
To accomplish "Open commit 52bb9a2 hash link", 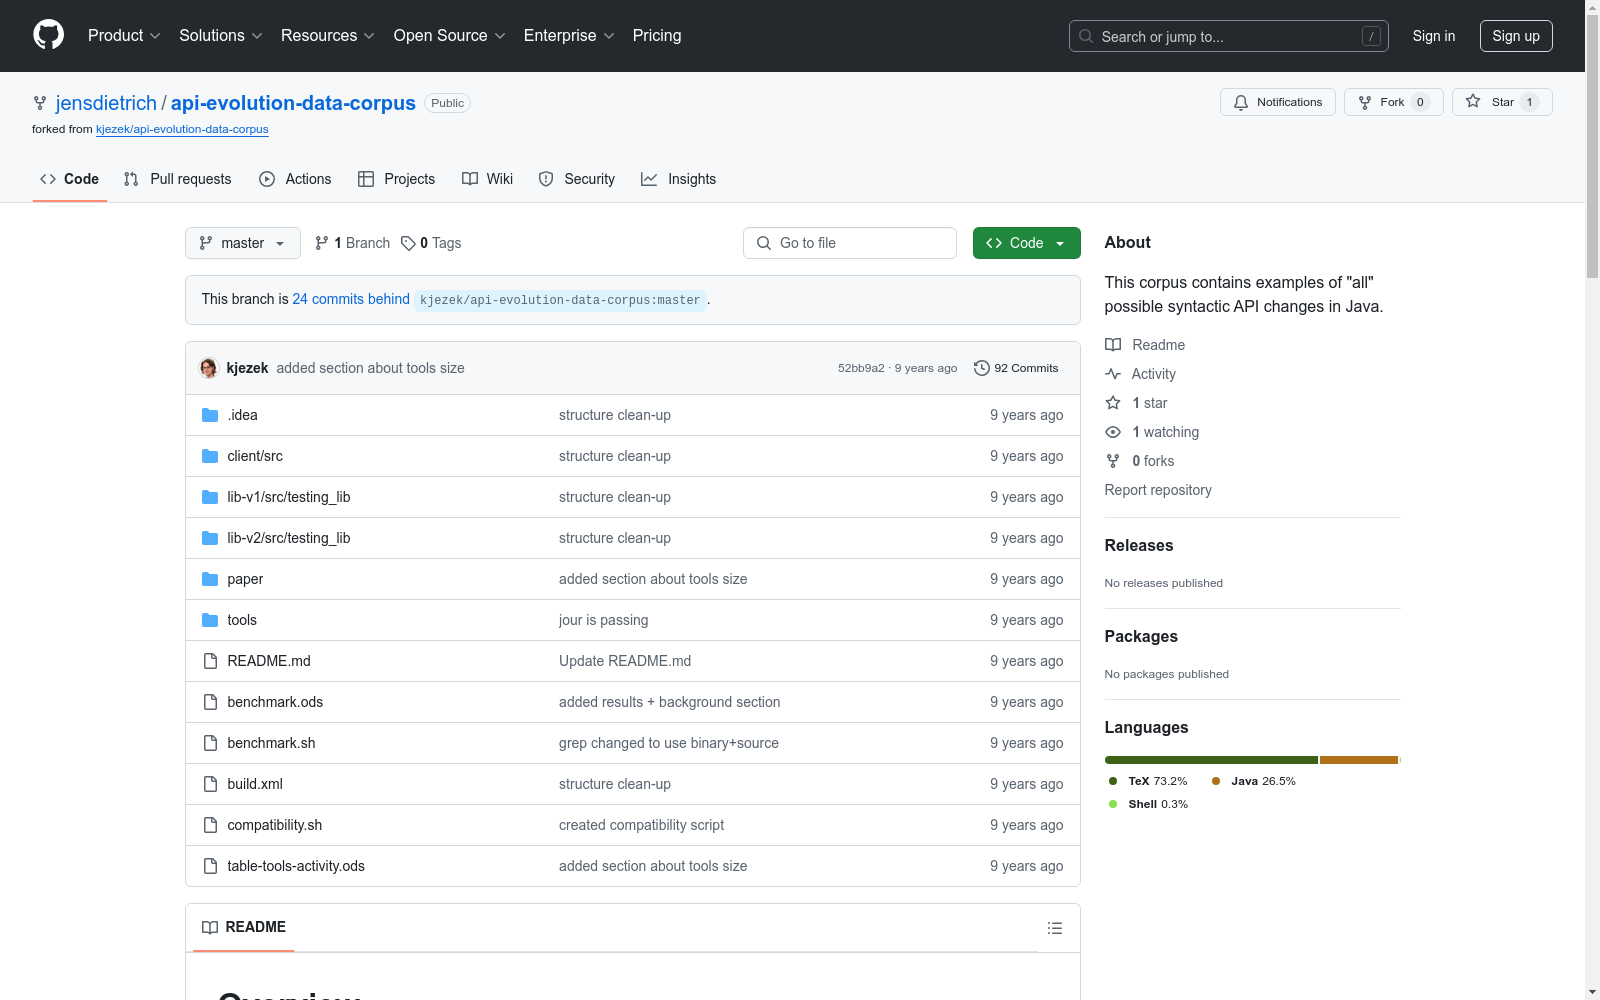I will click(861, 368).
